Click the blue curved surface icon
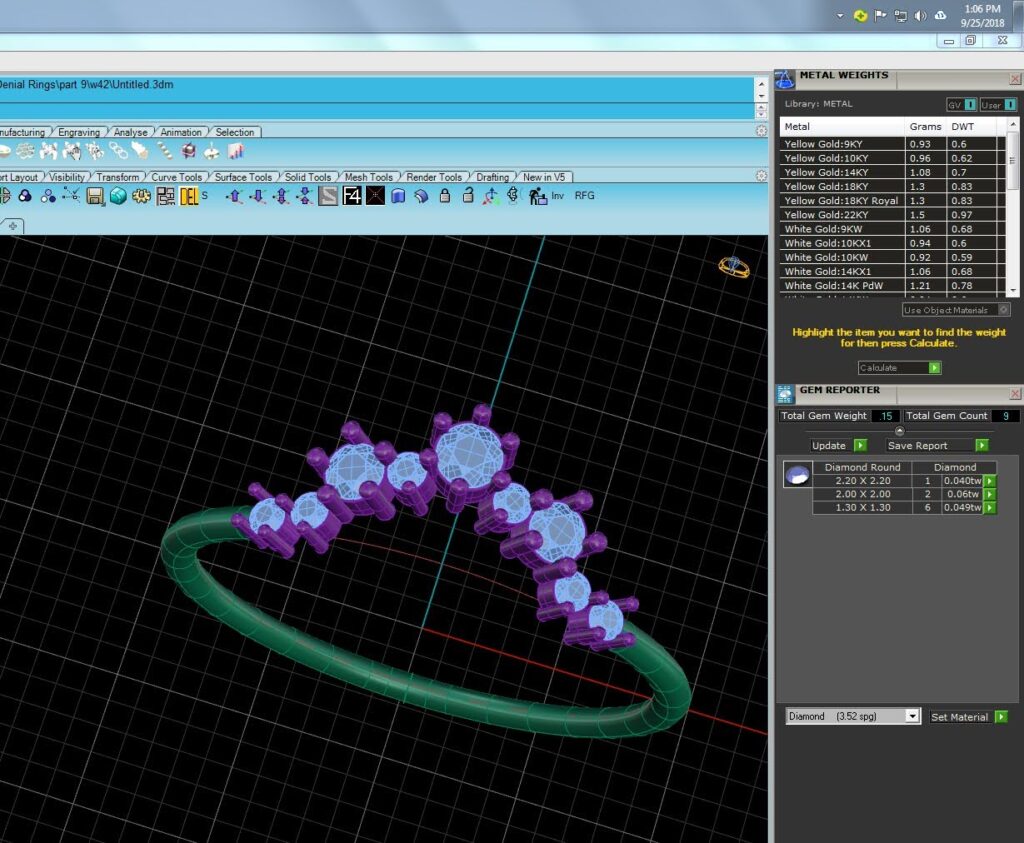This screenshot has height=843, width=1024. coord(421,196)
